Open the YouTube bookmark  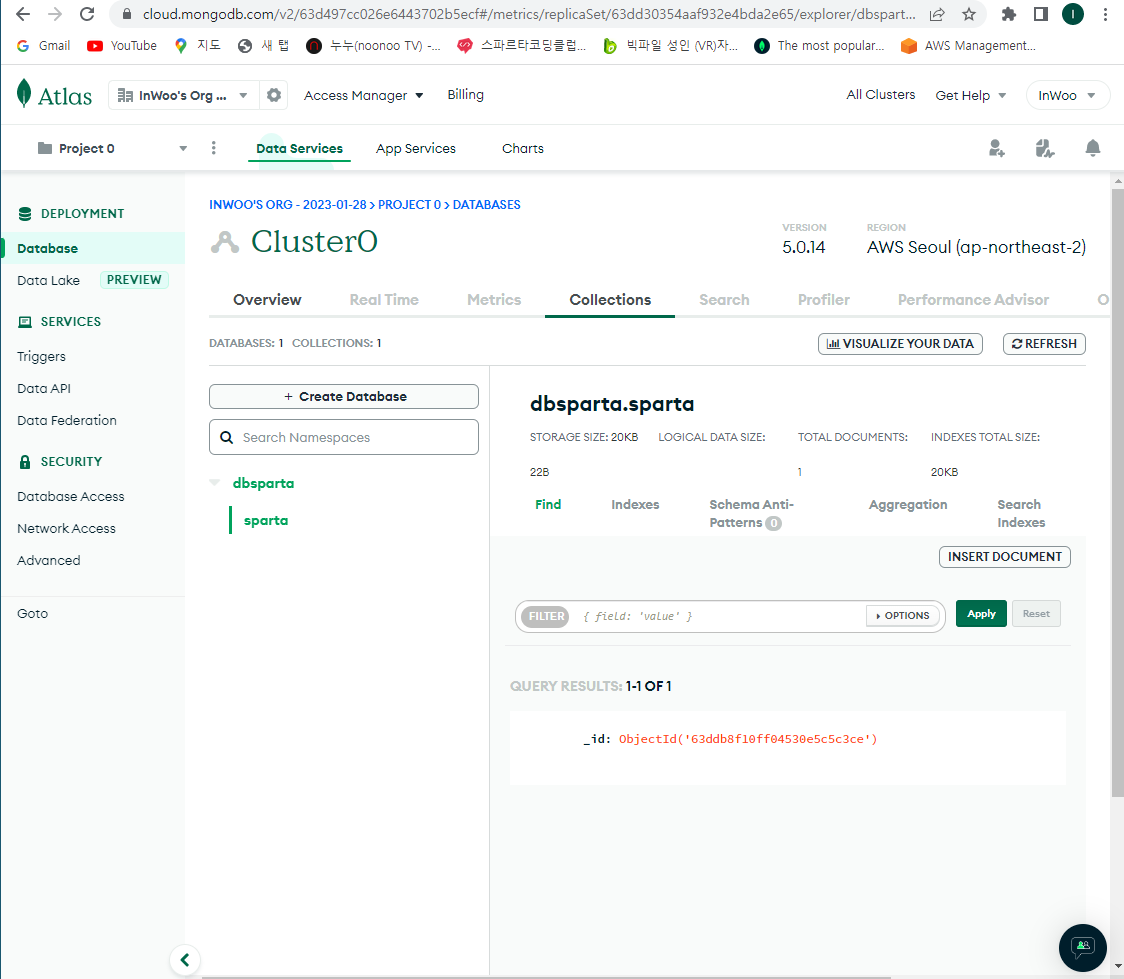pos(122,46)
